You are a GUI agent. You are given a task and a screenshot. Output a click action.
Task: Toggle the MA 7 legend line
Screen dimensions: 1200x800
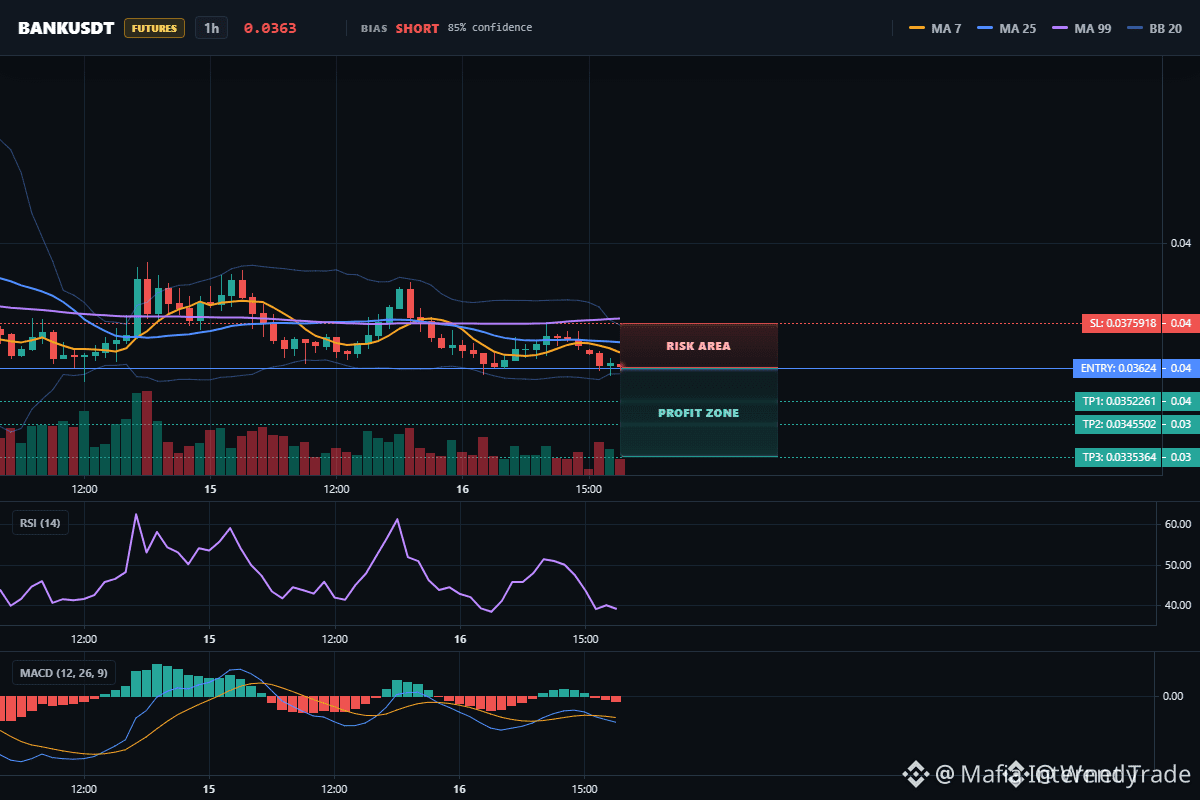934,28
